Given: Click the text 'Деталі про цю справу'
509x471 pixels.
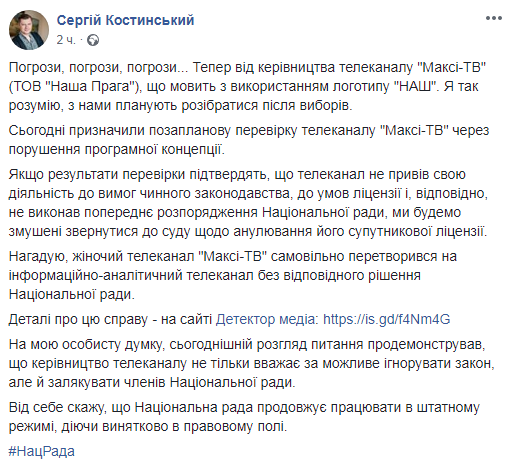Looking at the screenshot, I should (78, 319).
